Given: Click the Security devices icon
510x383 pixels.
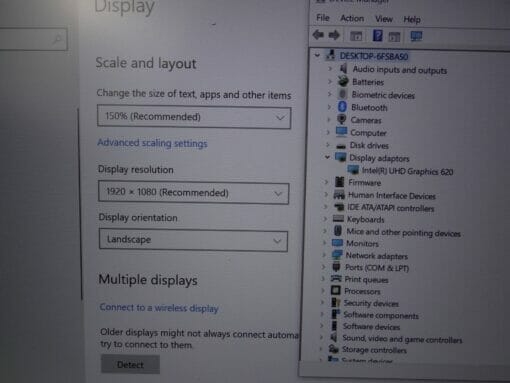Looking at the screenshot, I should 335,302.
